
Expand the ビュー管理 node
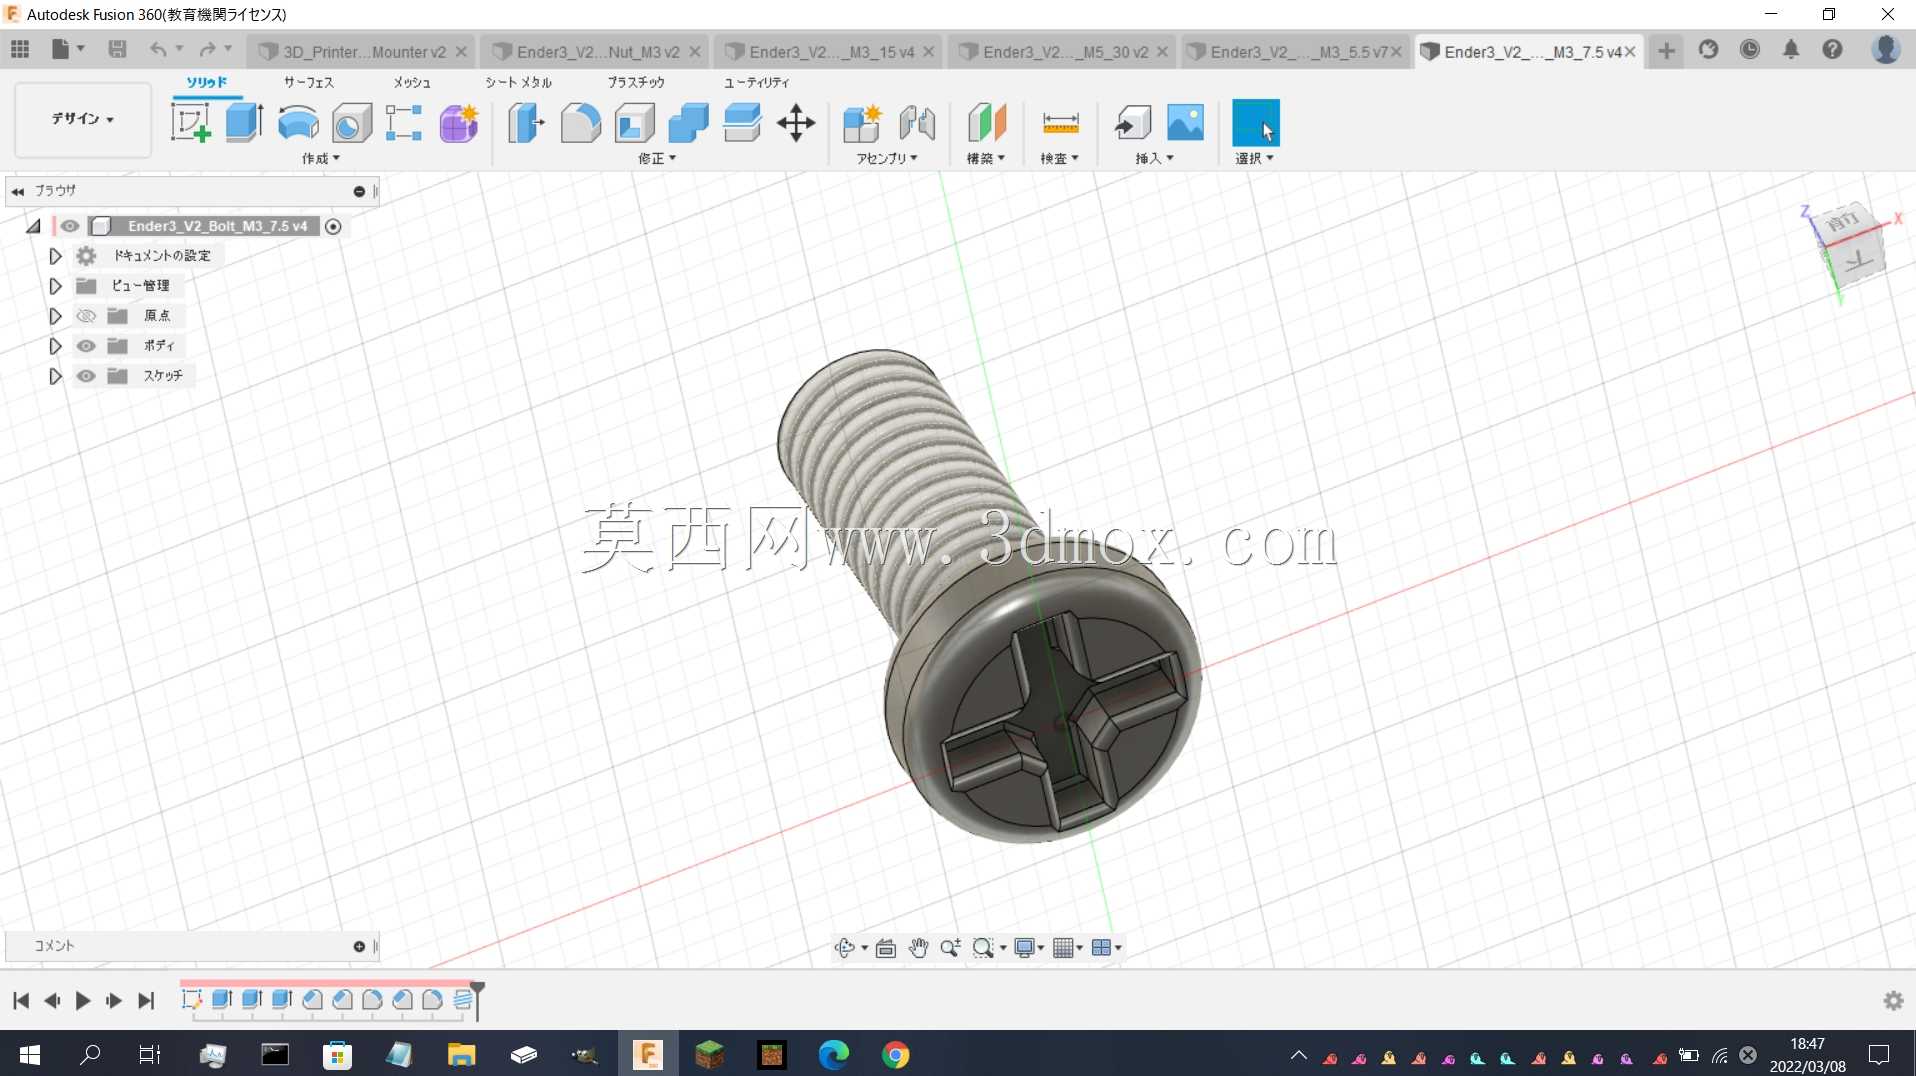(x=55, y=286)
